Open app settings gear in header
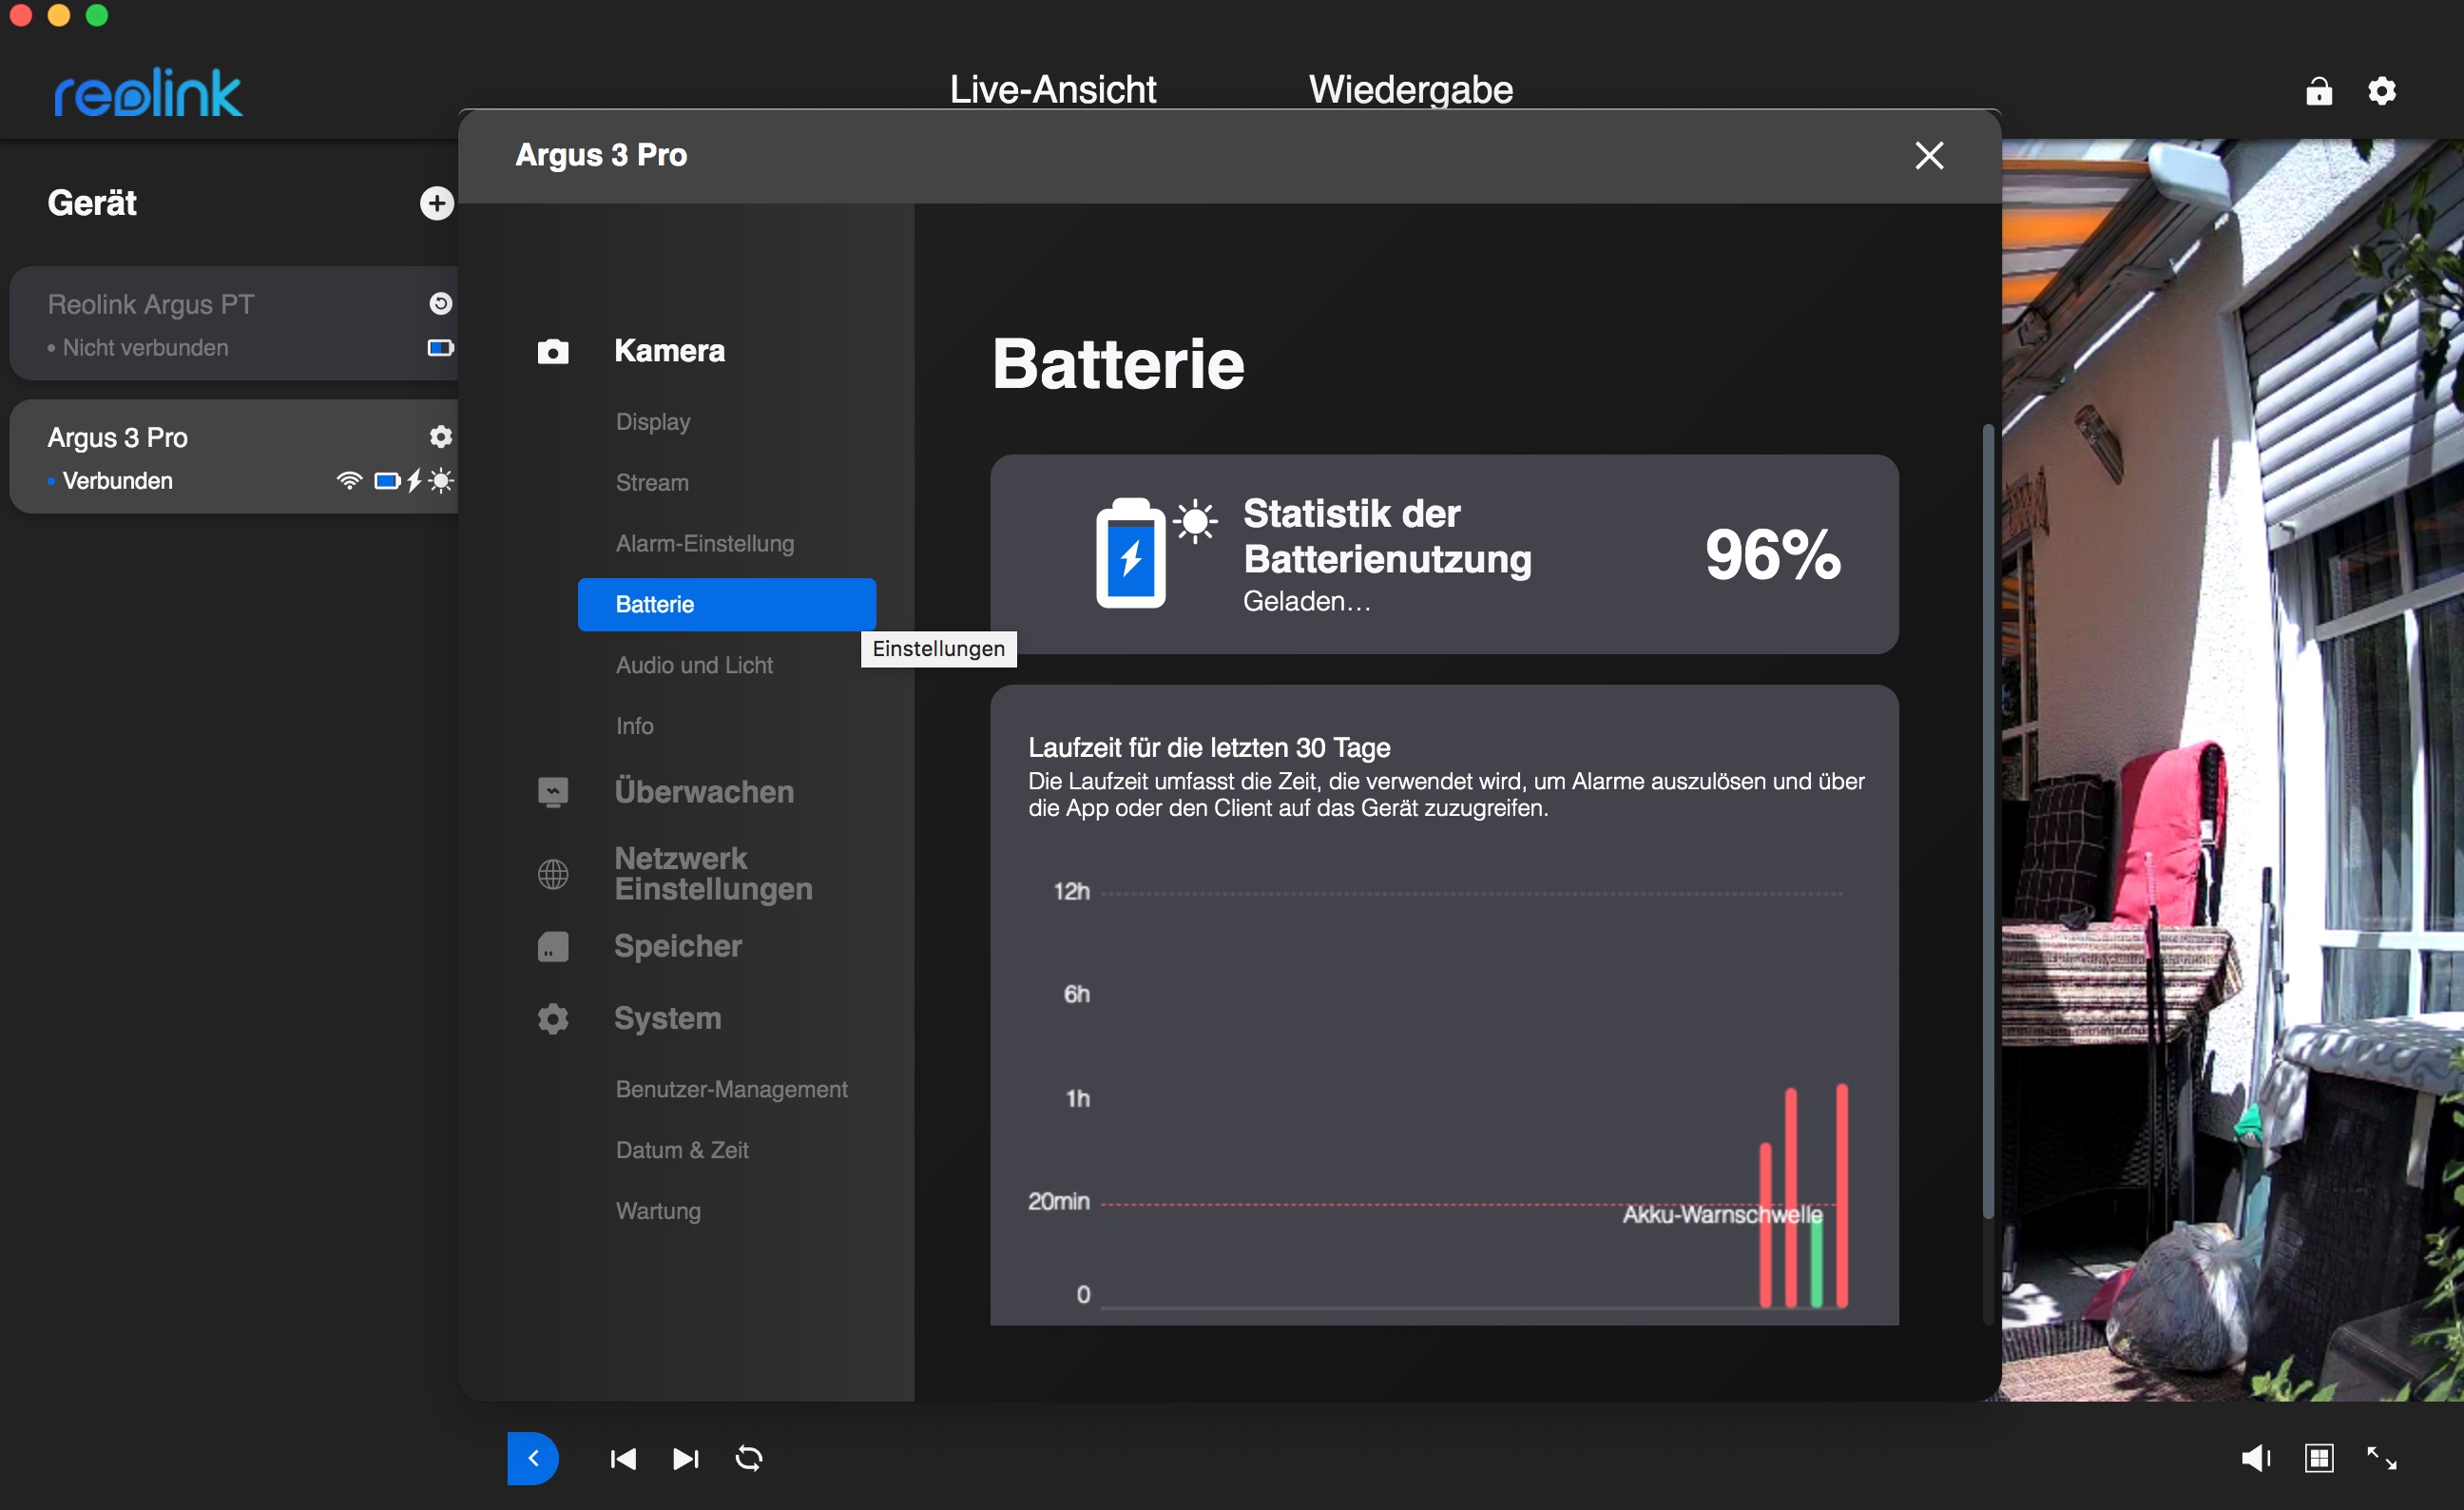This screenshot has height=1510, width=2464. click(x=2382, y=92)
